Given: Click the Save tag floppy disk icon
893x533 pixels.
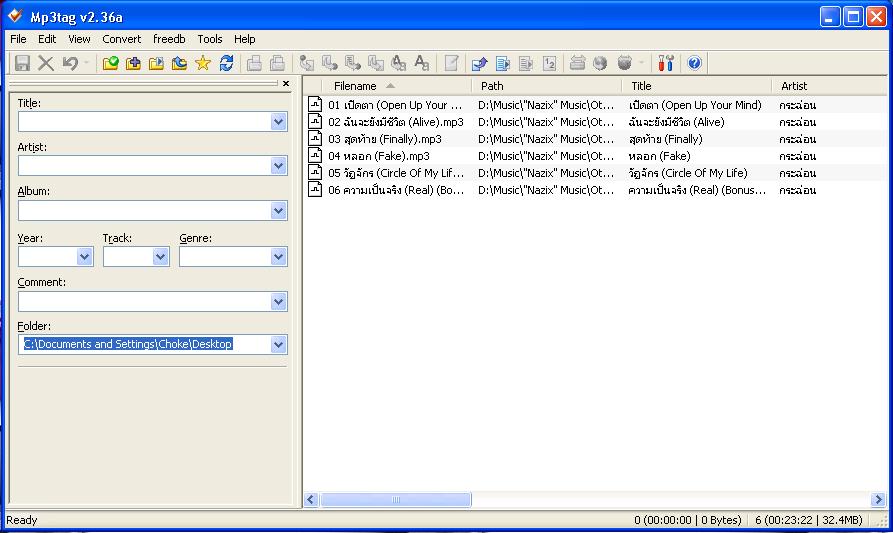Looking at the screenshot, I should coord(22,63).
